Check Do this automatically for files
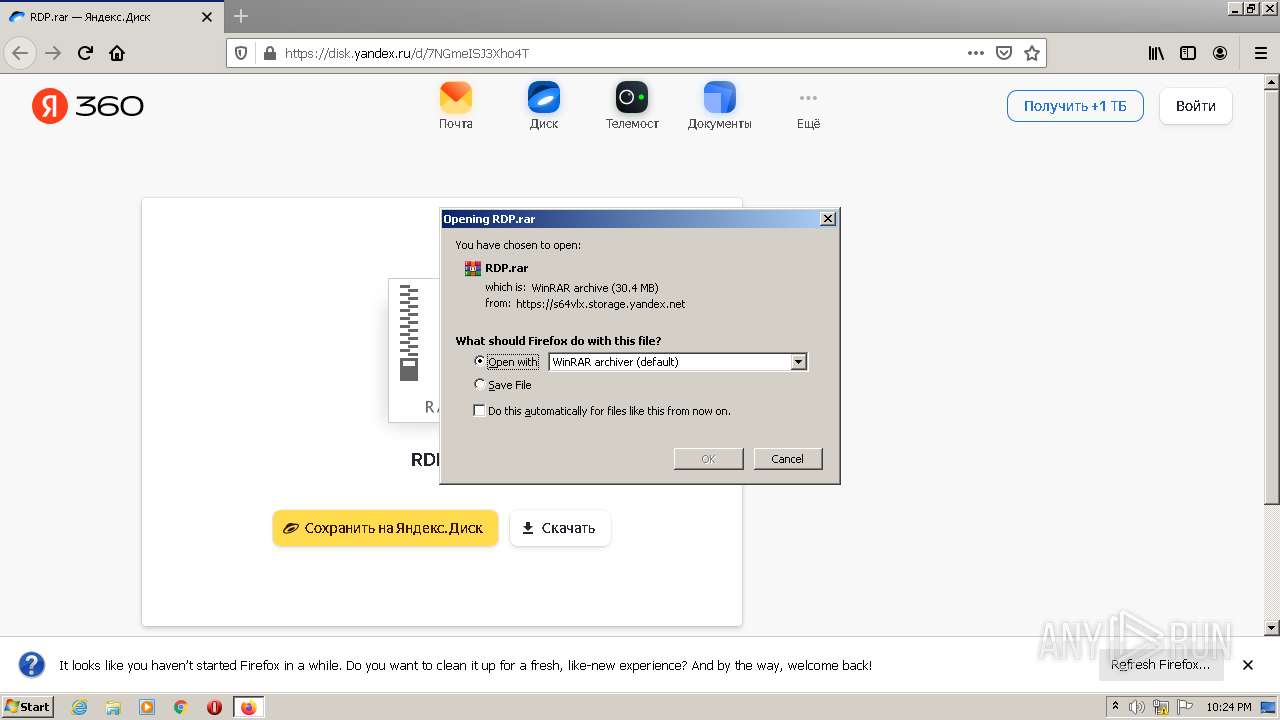The width and height of the screenshot is (1280, 720). tap(479, 411)
